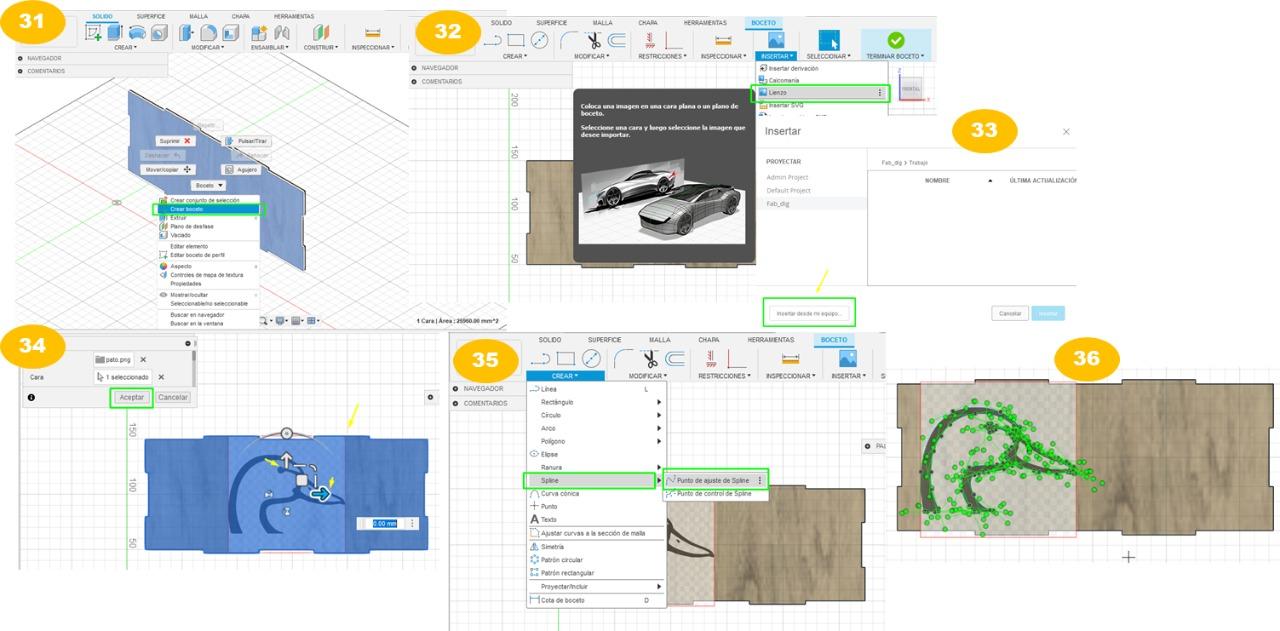This screenshot has width=1280, height=631.
Task: Switch to the MALLA tab in panel 35
Action: point(660,340)
